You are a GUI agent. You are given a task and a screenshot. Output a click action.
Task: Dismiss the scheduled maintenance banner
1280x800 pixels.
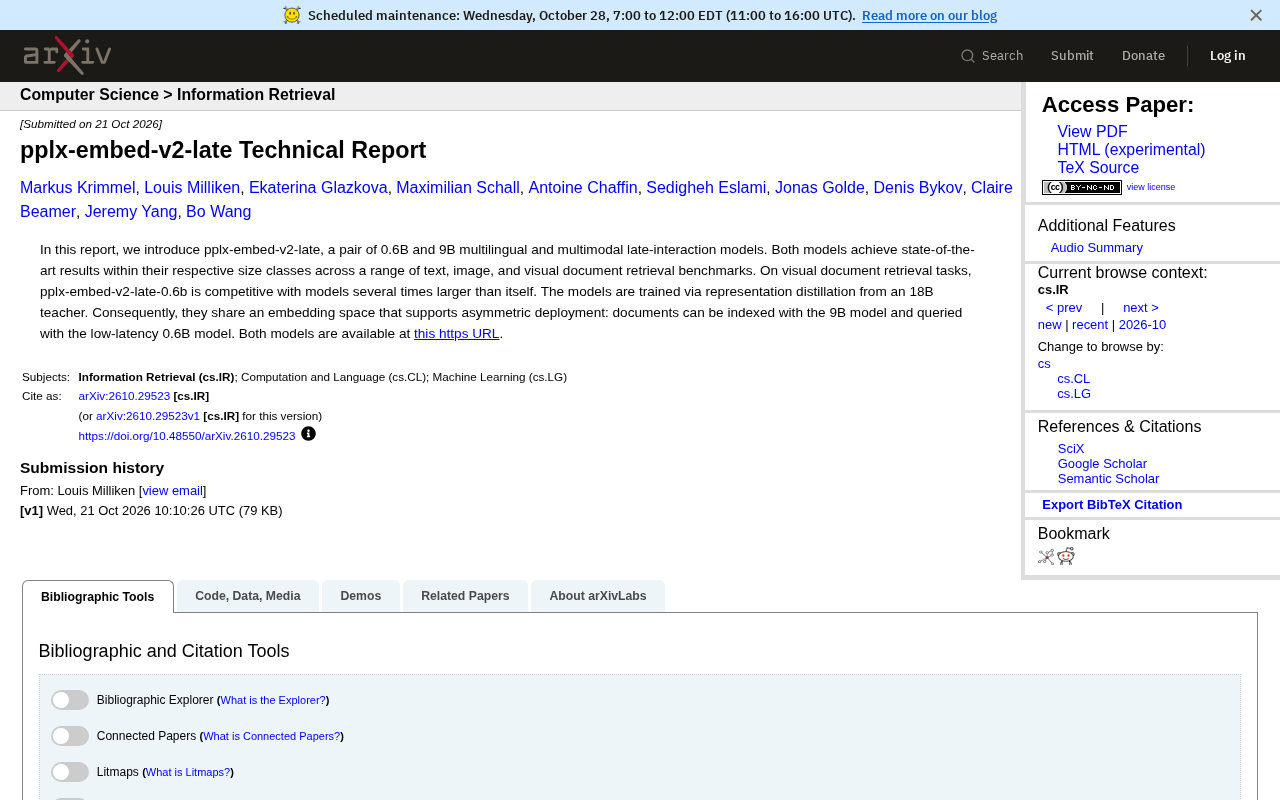point(1256,15)
